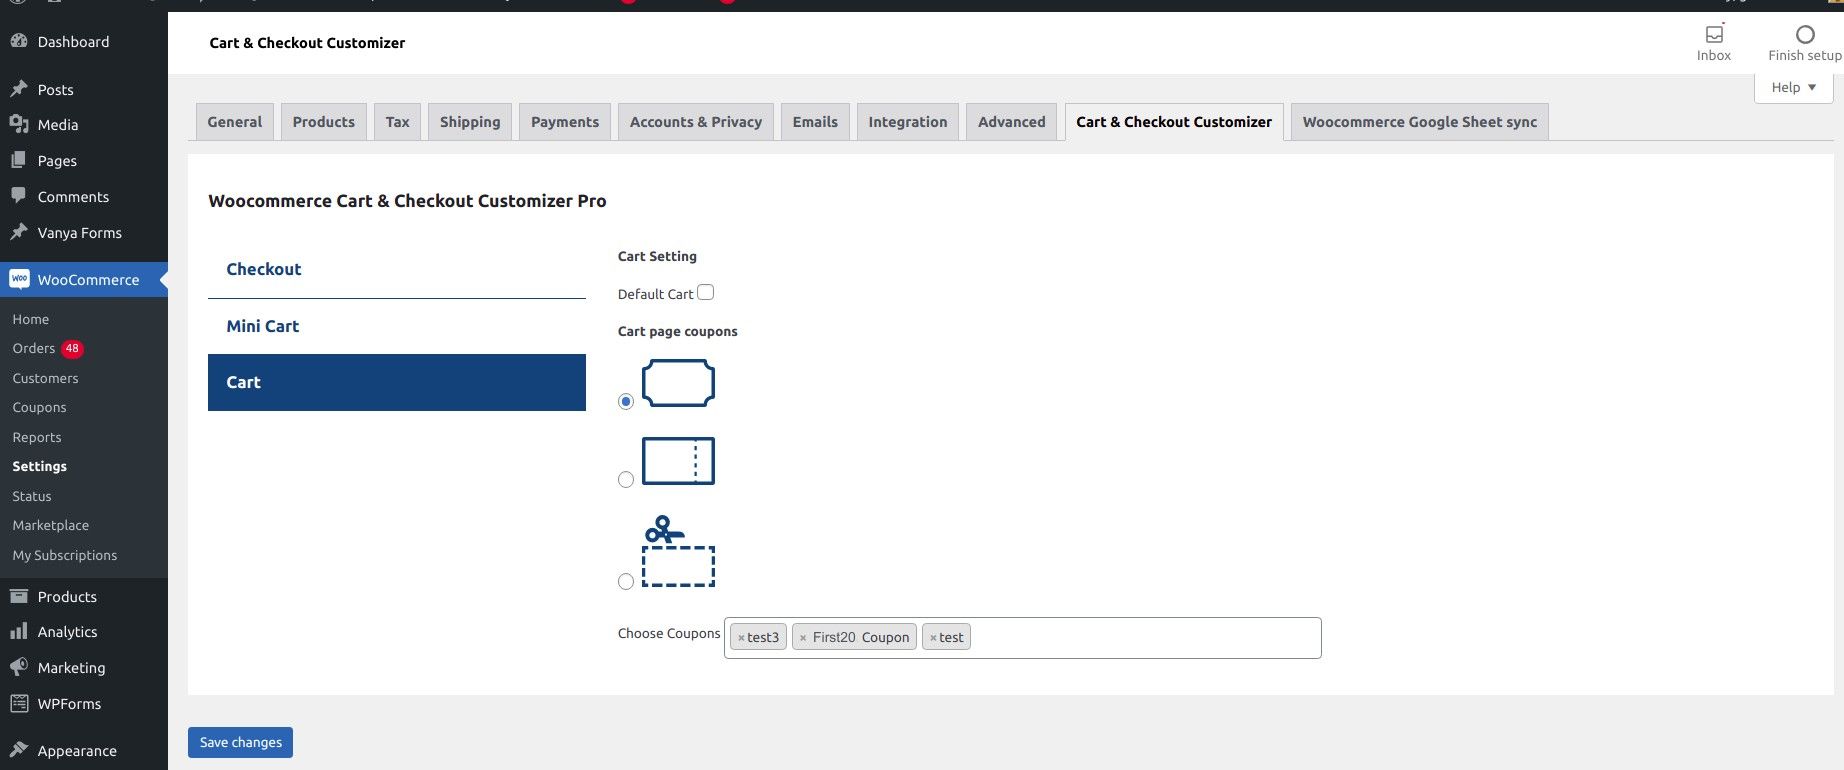
Task: Open My Subscriptions
Action: coord(65,555)
